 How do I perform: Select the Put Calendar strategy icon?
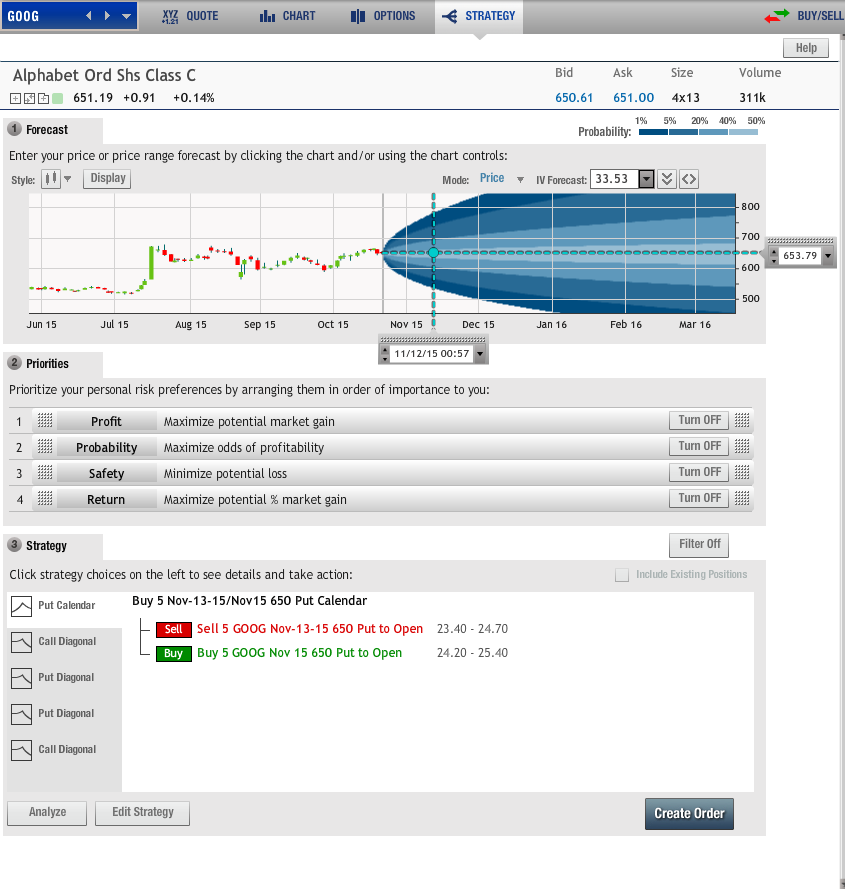[21, 606]
